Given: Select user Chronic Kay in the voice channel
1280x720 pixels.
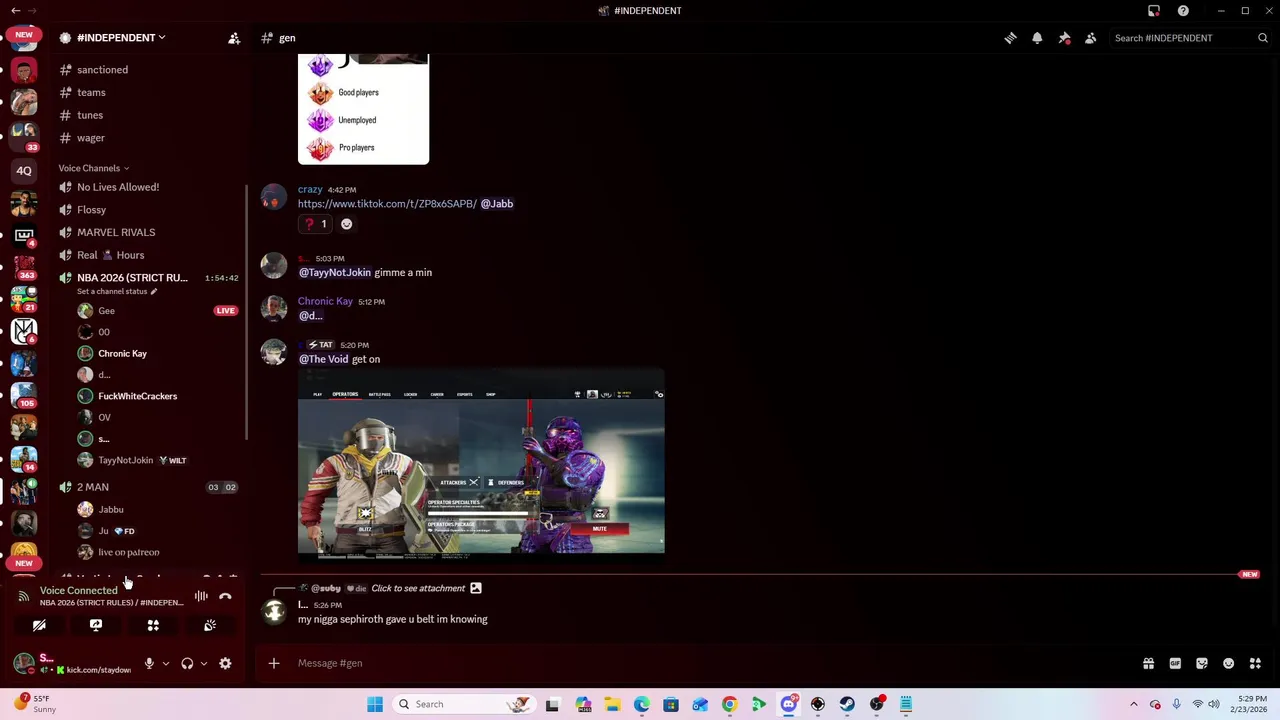Looking at the screenshot, I should (122, 353).
